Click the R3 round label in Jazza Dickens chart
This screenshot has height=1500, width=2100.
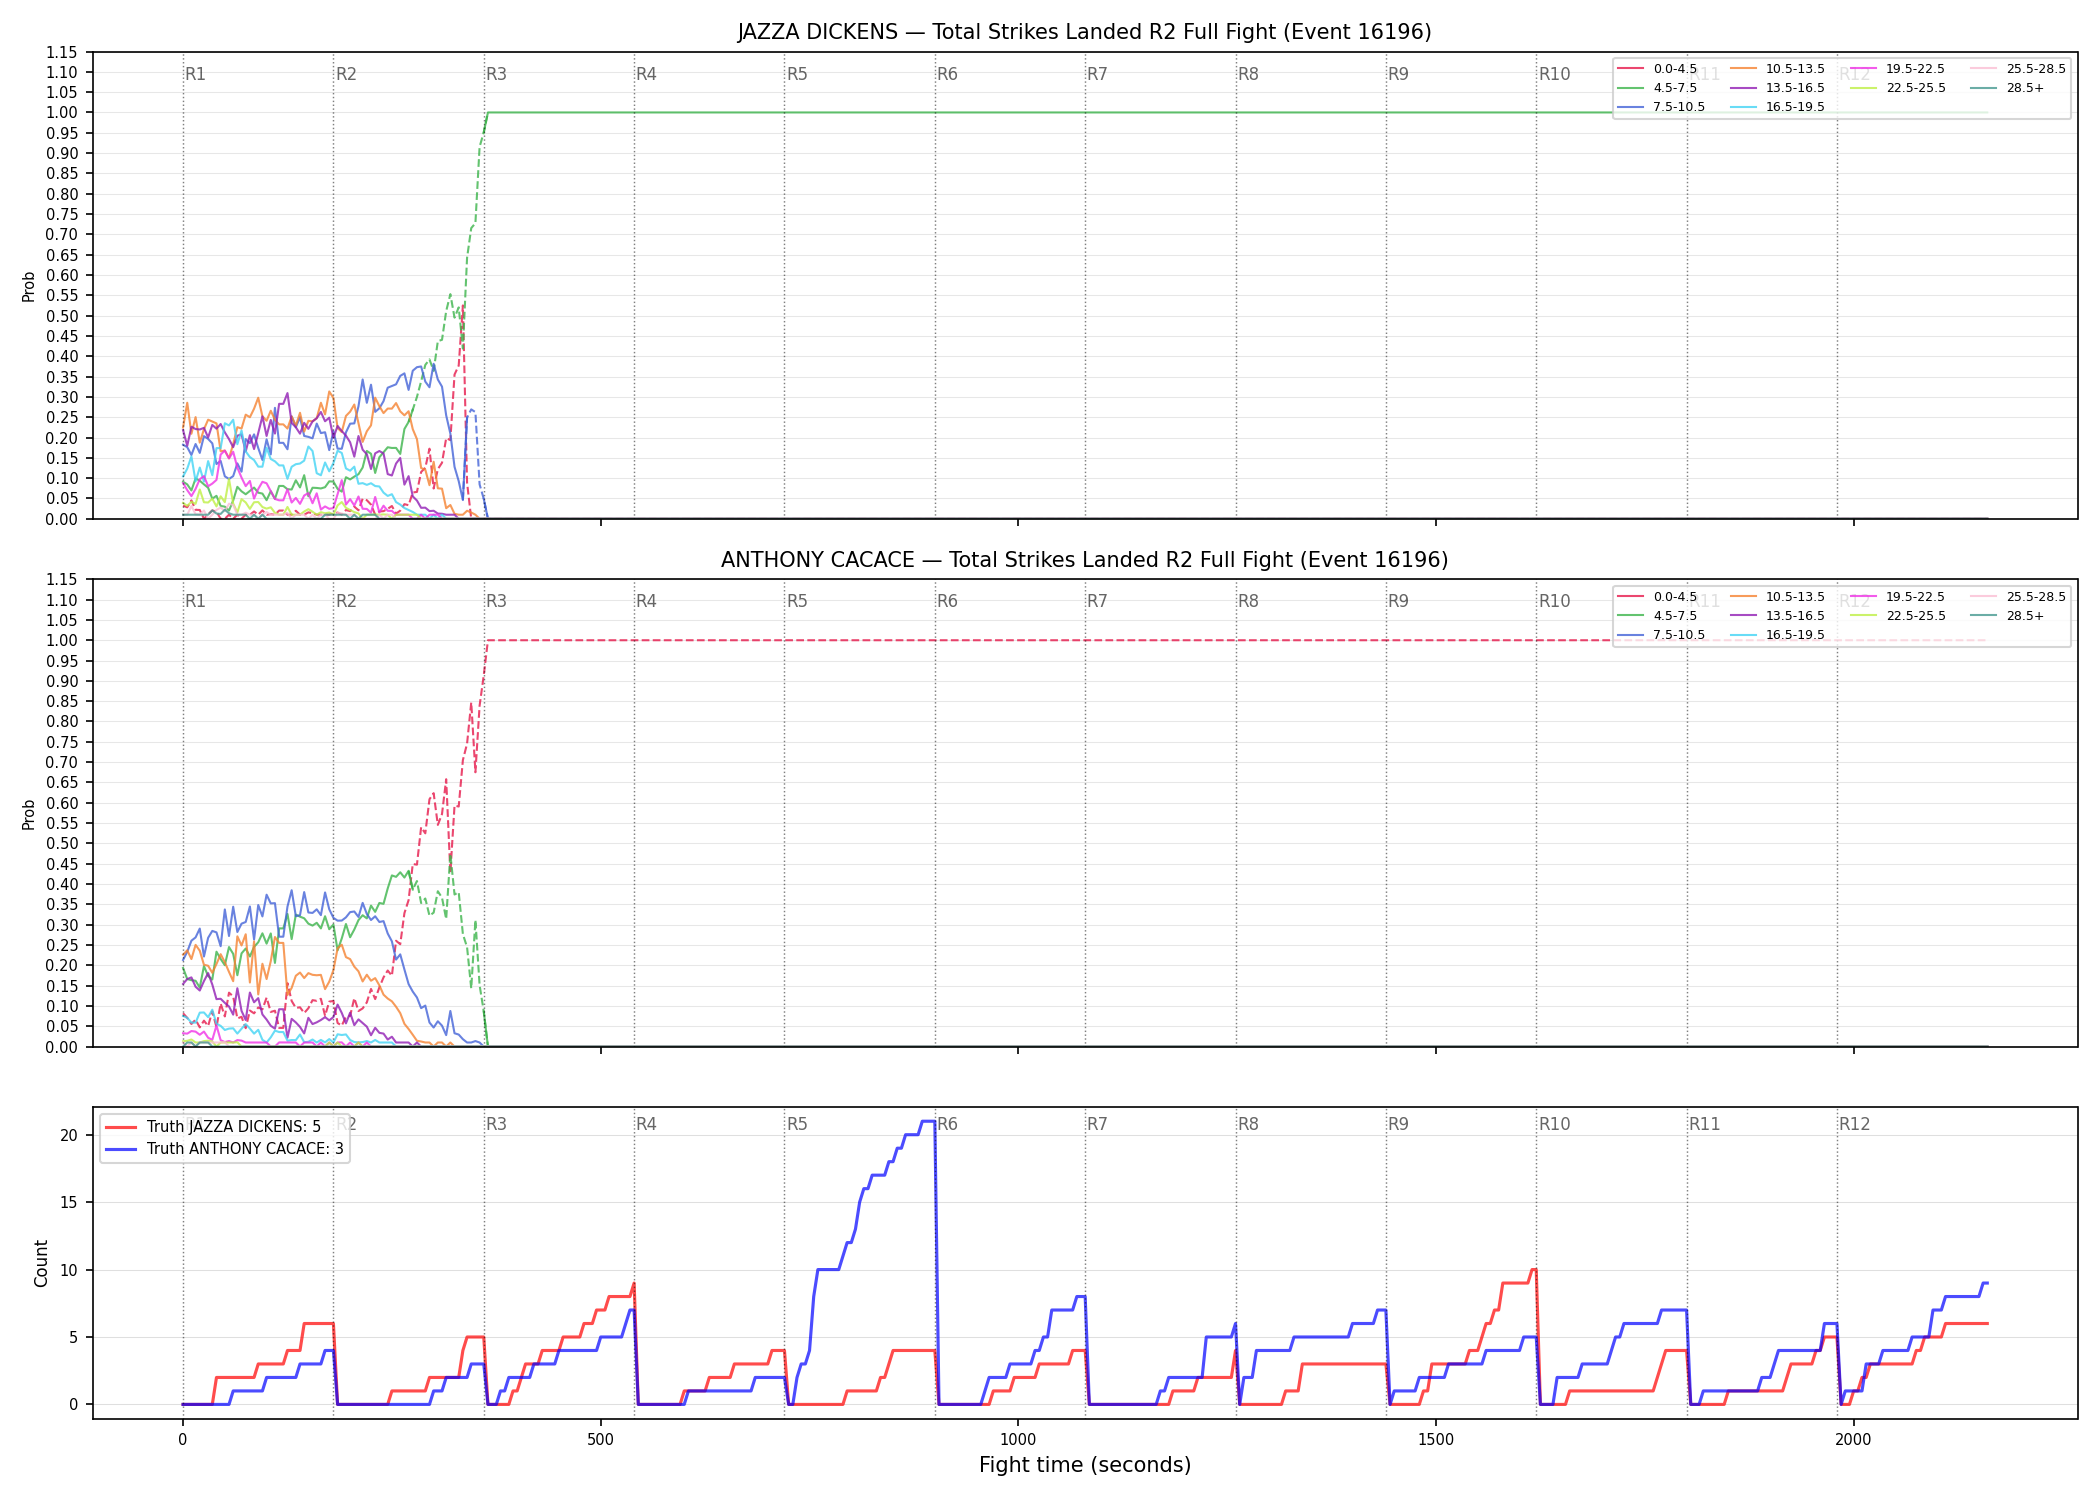coord(496,74)
